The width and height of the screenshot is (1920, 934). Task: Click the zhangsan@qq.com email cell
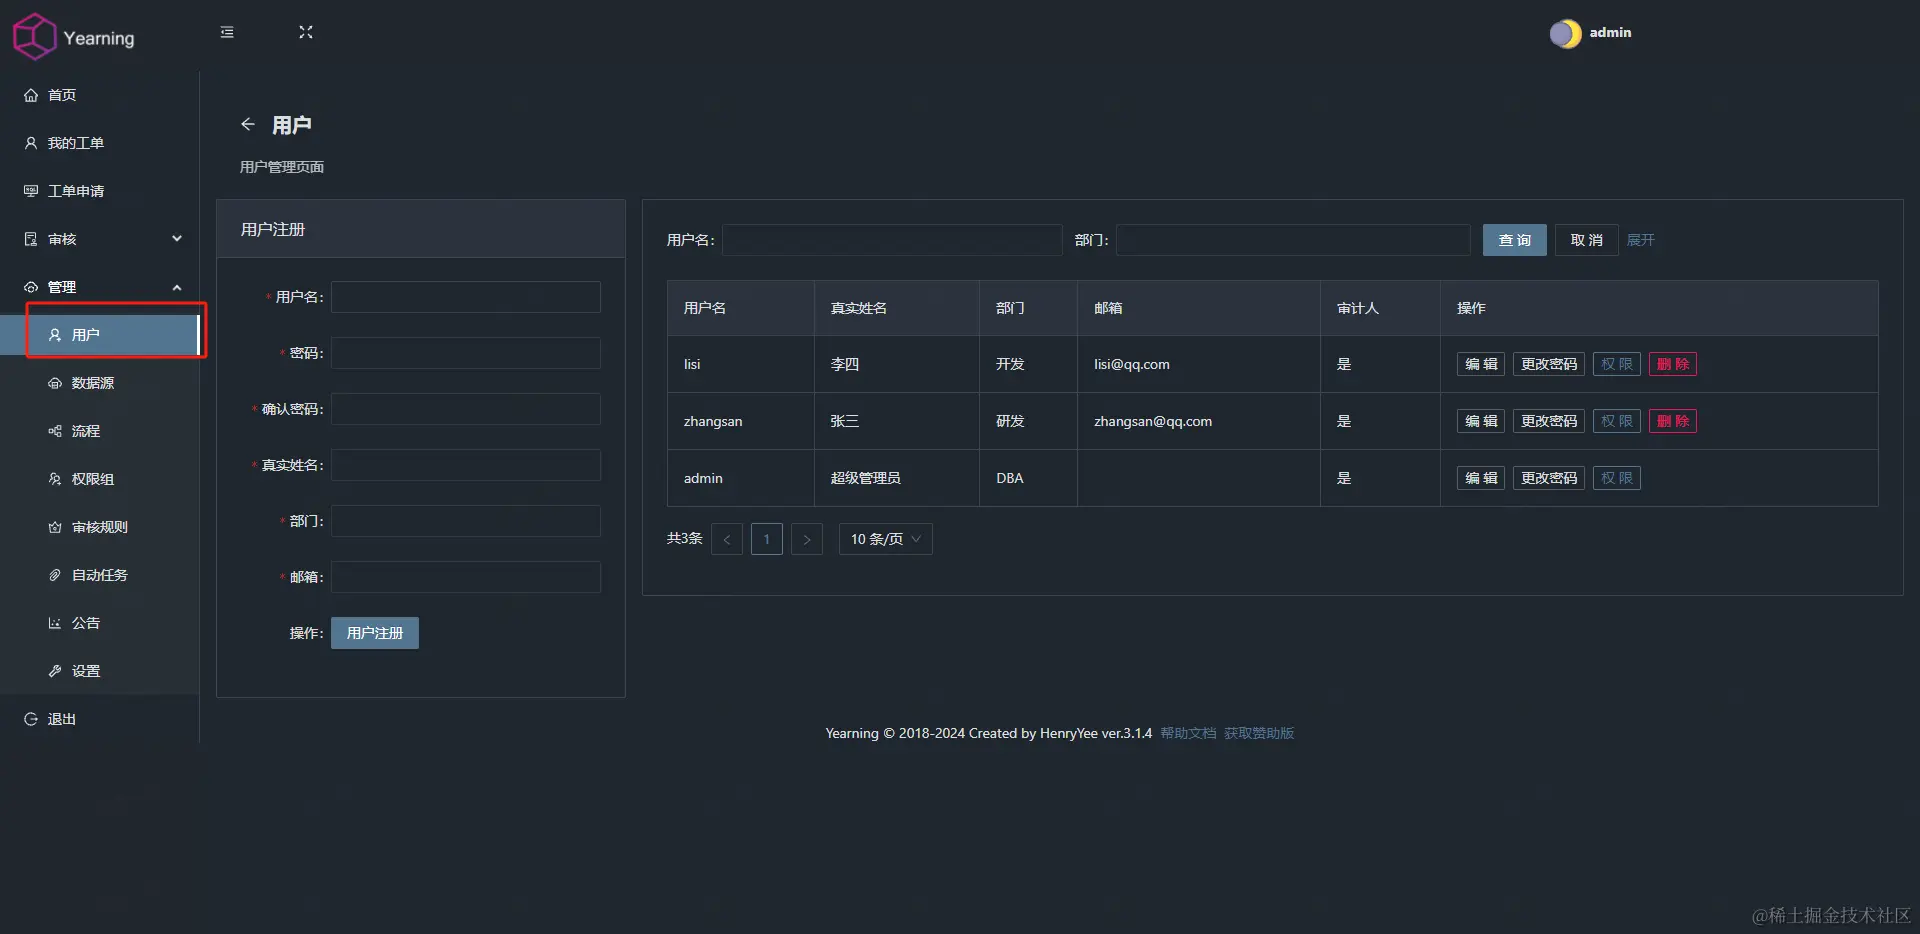tap(1199, 421)
